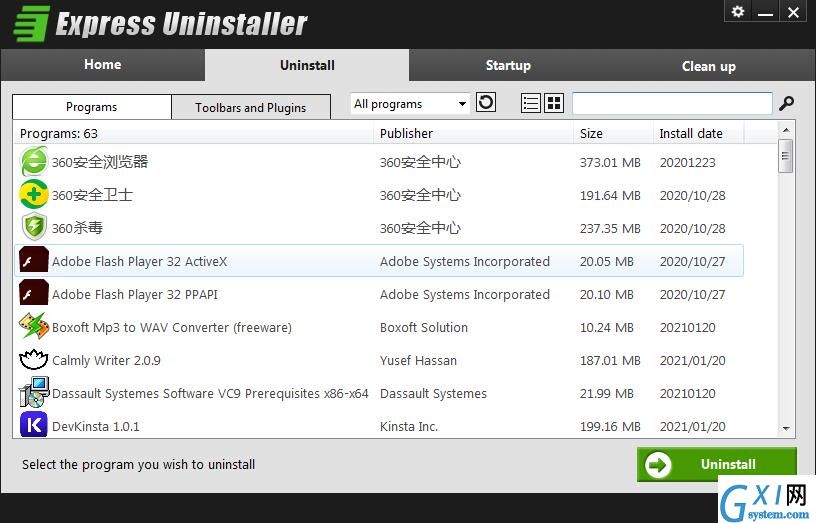Click Adobe Flash Player 32 PPAPI icon
The height and width of the screenshot is (523, 816).
[x=34, y=293]
